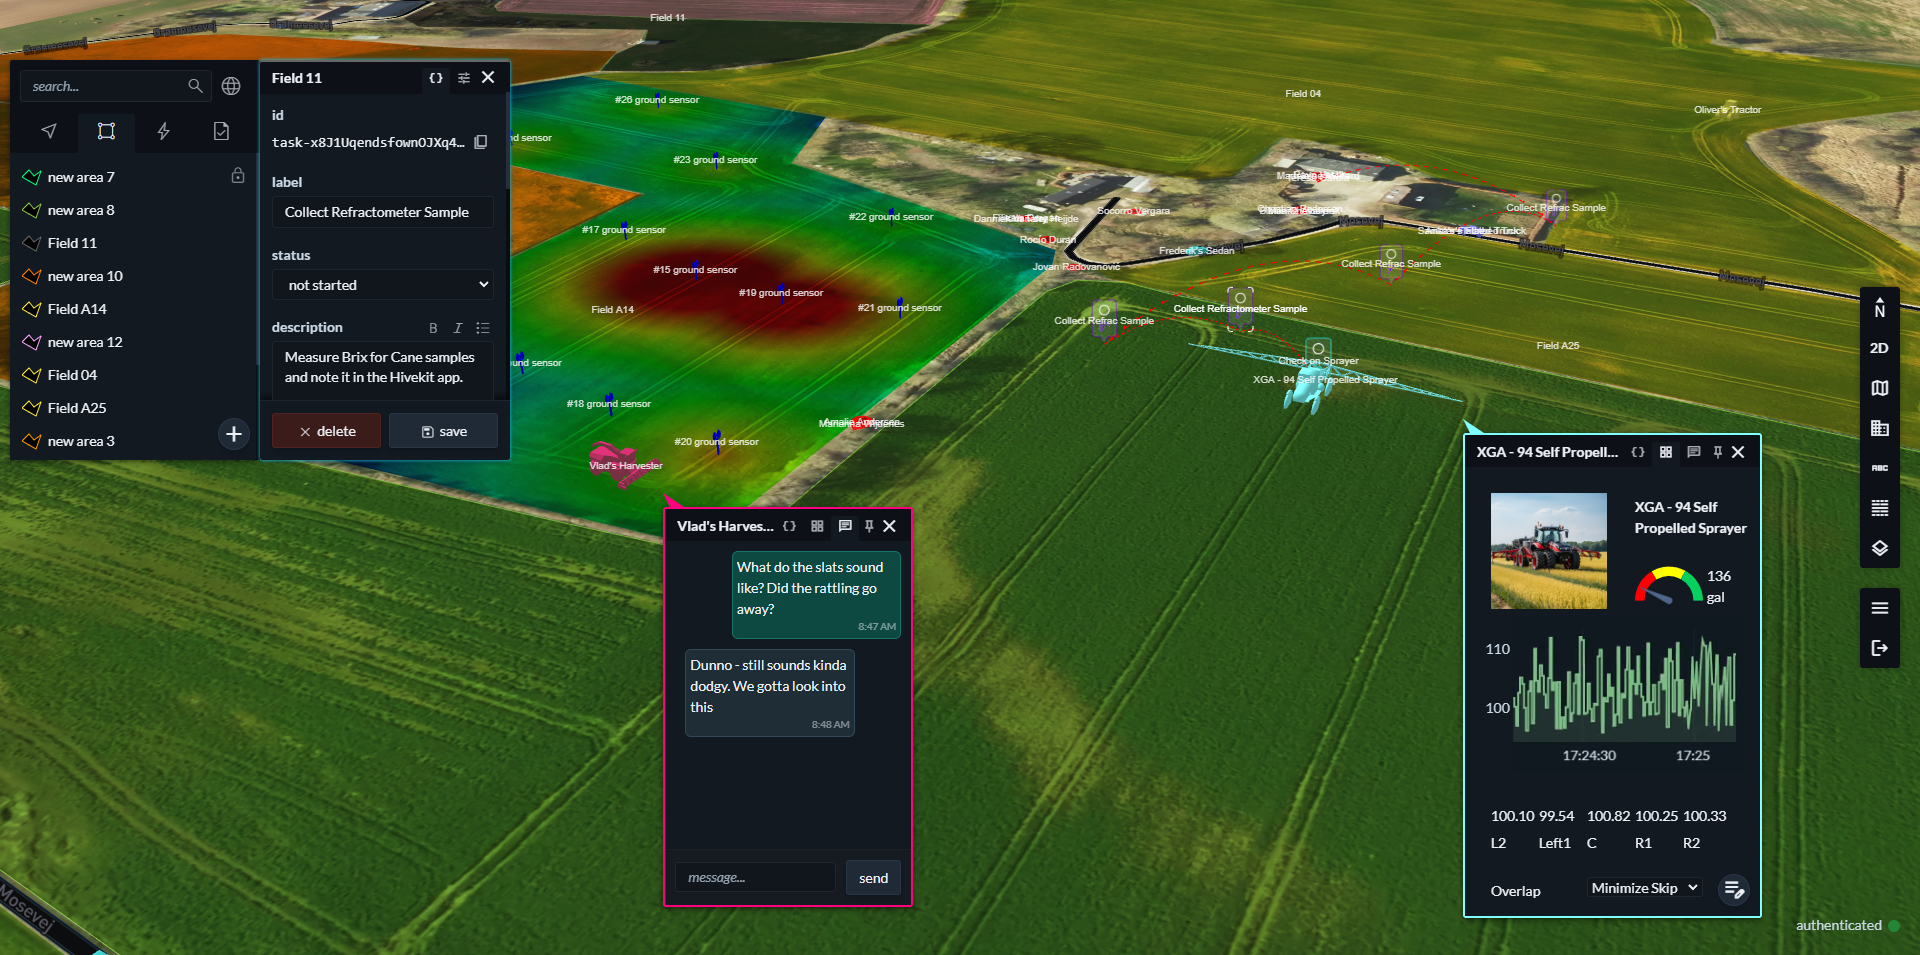Click the message input in harvester chat
Image resolution: width=1920 pixels, height=955 pixels.
(755, 878)
